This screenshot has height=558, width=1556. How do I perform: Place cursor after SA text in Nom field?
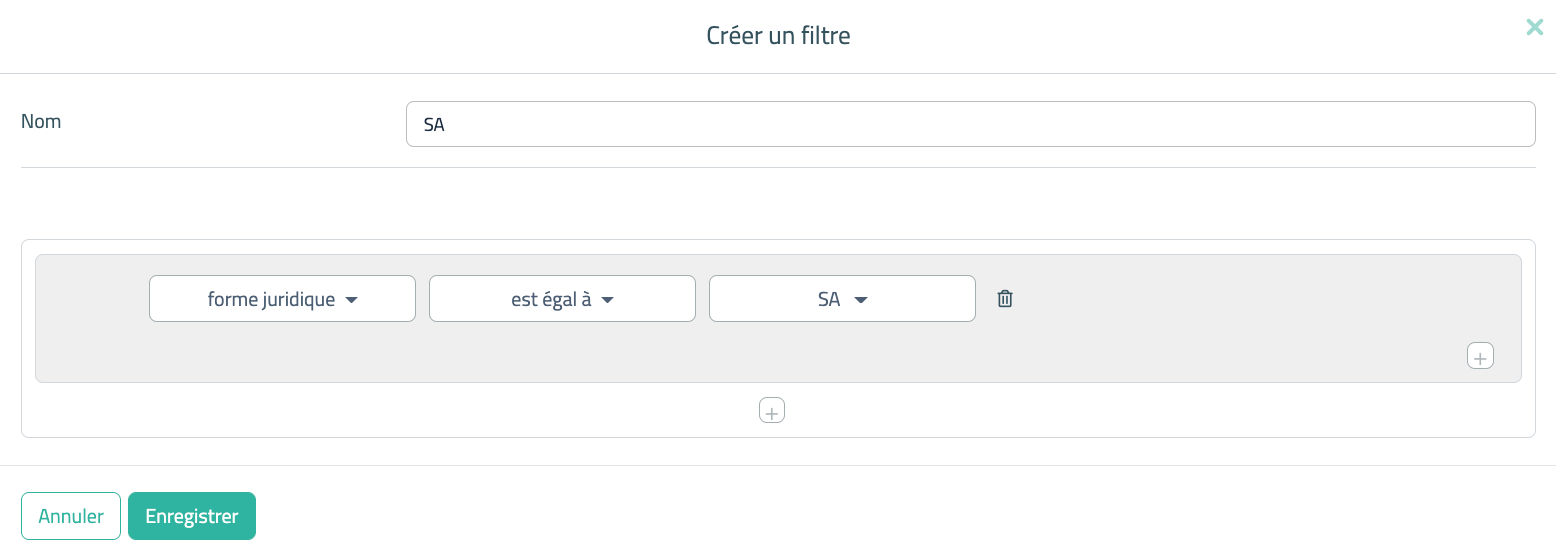pos(447,125)
